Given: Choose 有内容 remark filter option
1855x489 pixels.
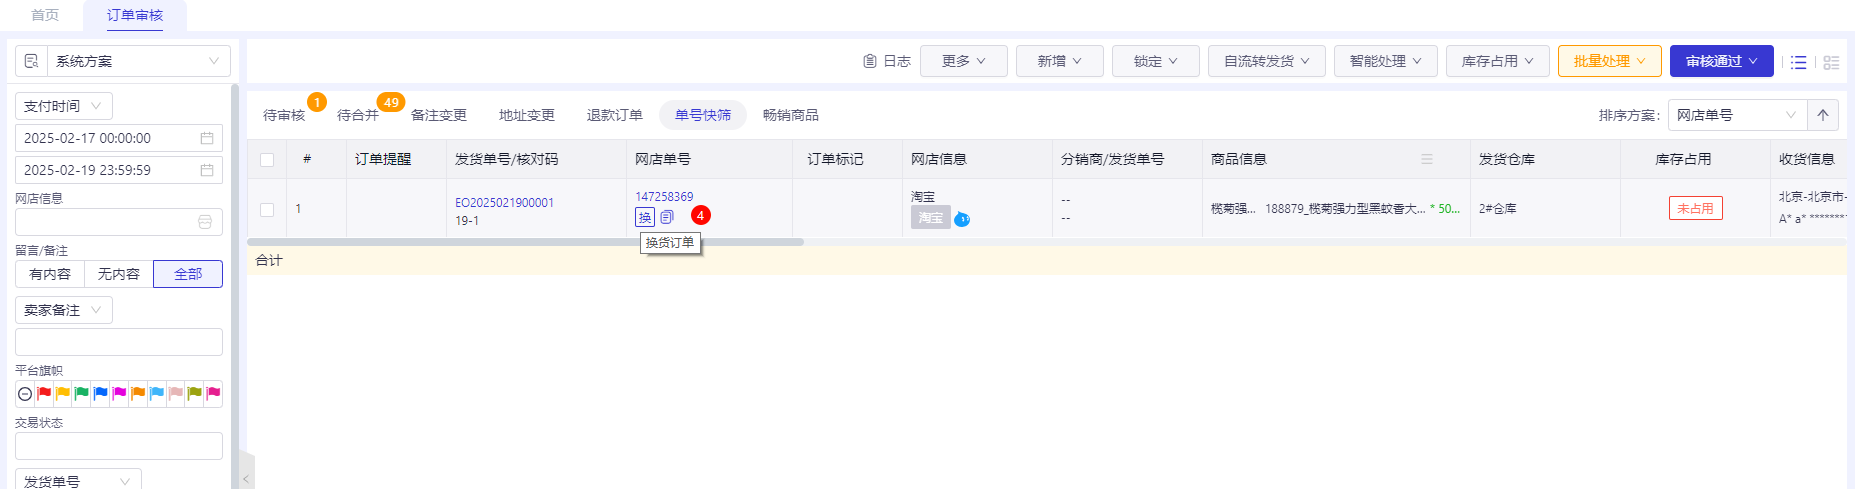Looking at the screenshot, I should tap(50, 274).
